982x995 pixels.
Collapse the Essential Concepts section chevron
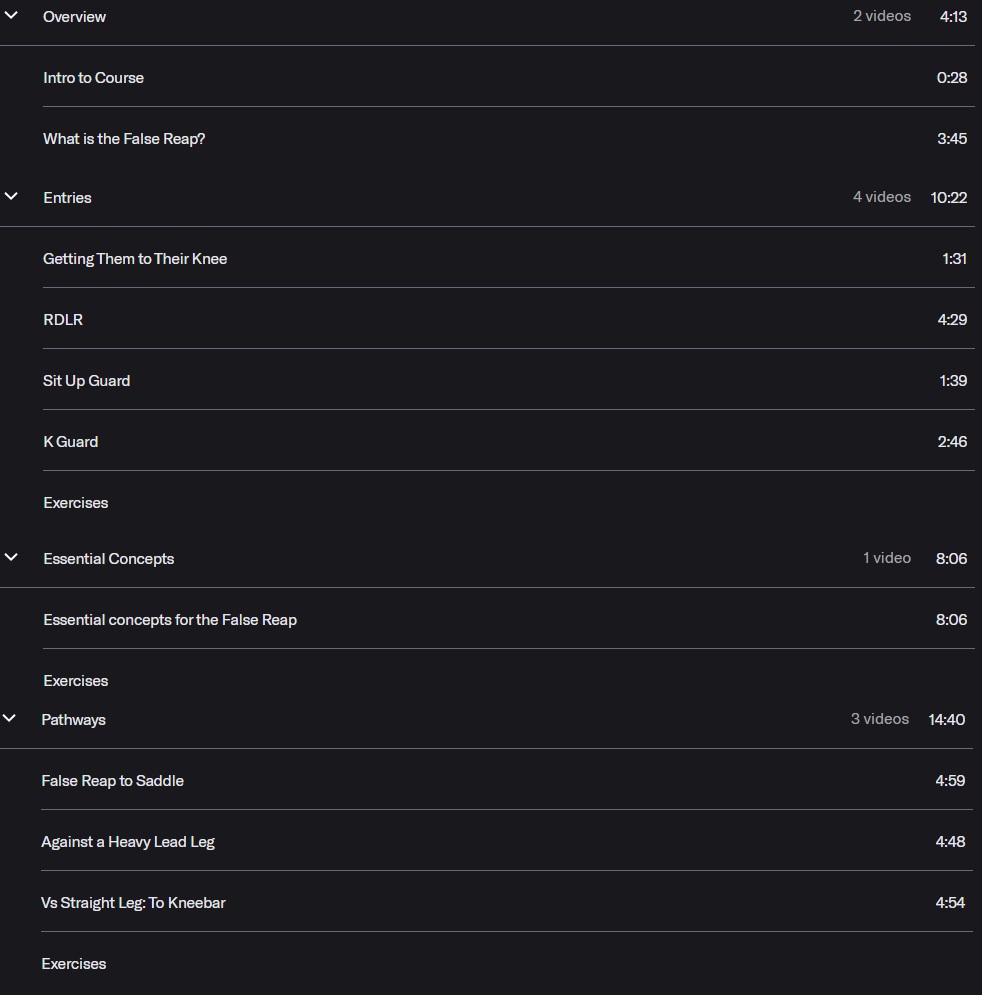click(x=11, y=558)
